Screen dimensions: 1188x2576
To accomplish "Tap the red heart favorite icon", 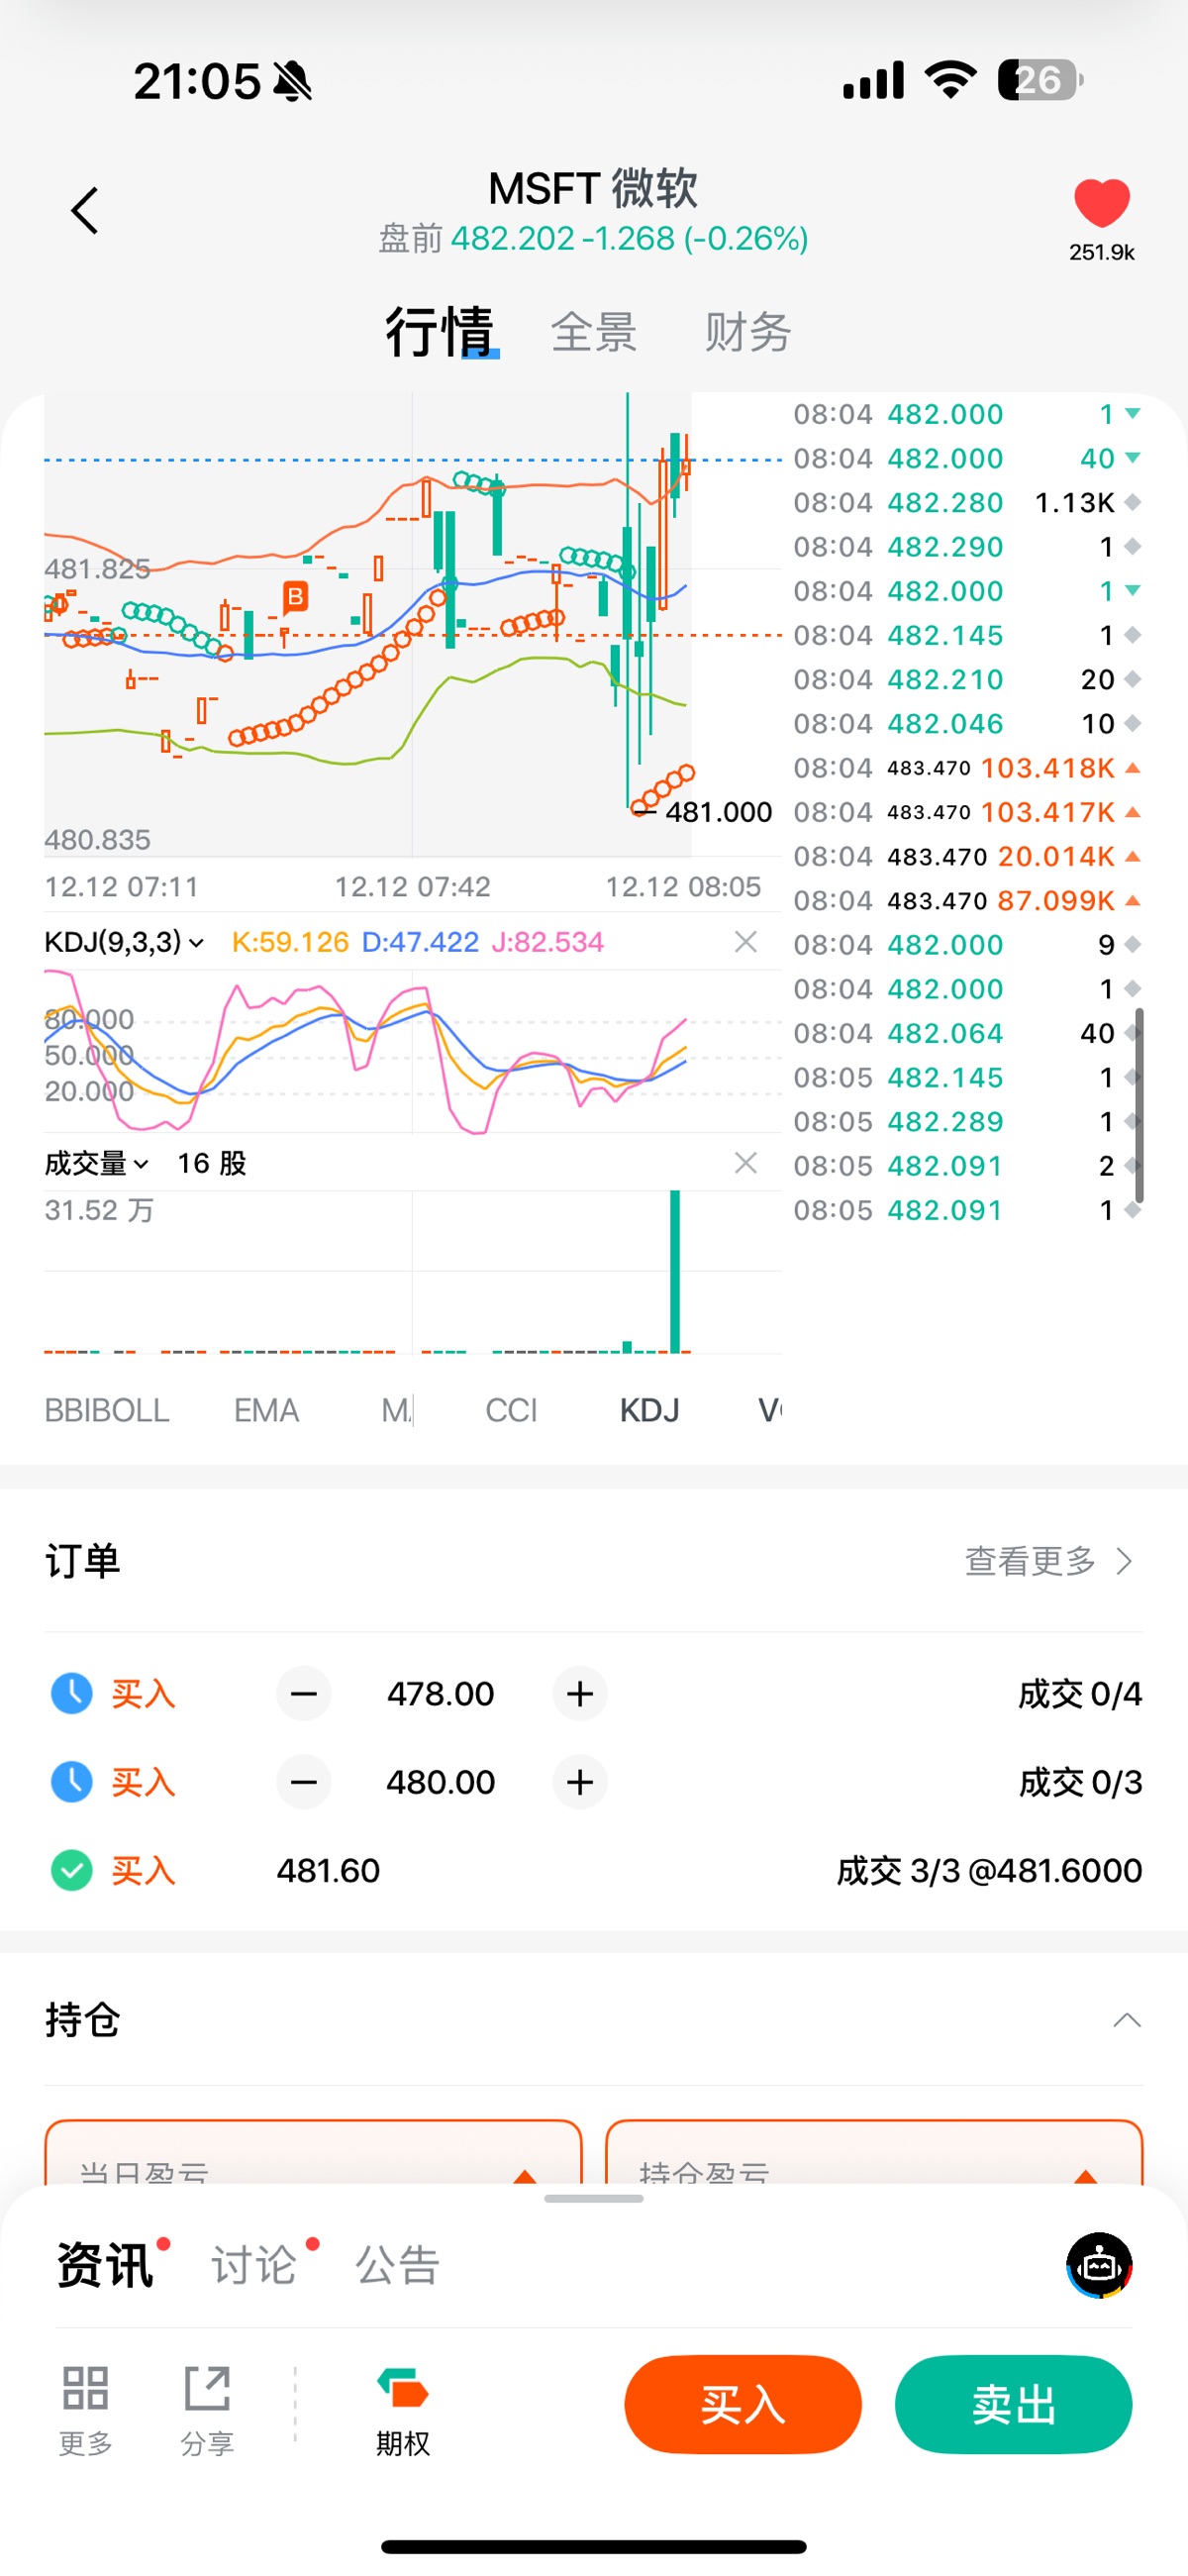I will pyautogui.click(x=1101, y=203).
